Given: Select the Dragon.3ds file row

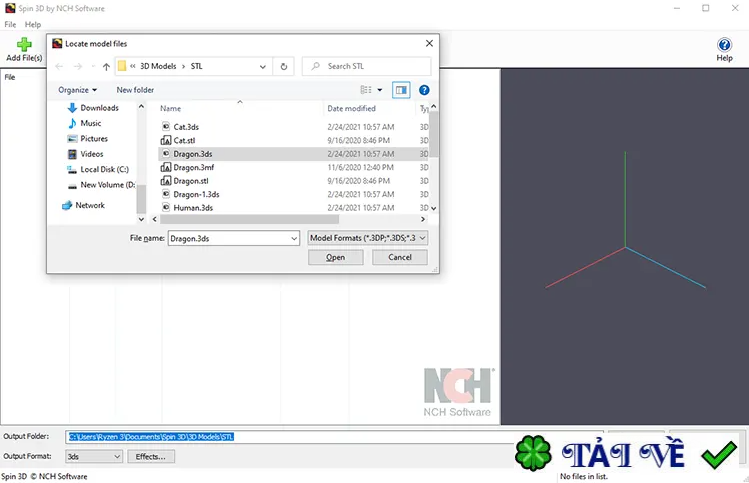Looking at the screenshot, I should 293,154.
